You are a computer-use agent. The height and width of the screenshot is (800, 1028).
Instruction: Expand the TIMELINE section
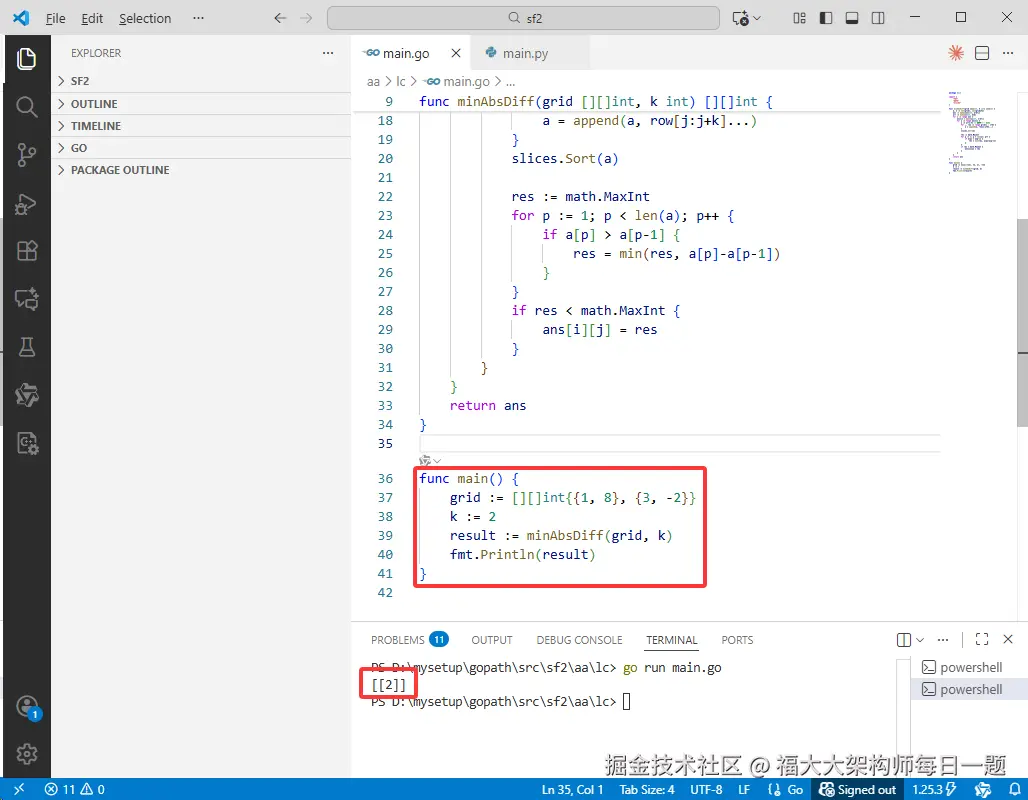click(201, 126)
